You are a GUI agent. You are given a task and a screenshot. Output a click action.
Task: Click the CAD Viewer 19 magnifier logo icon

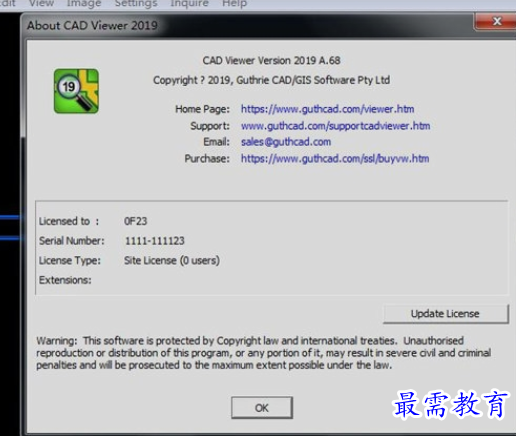(x=76, y=91)
